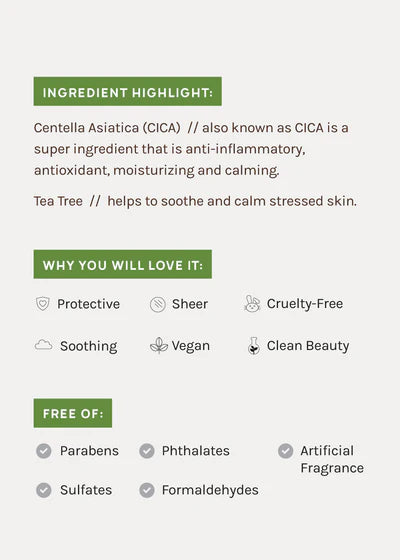Screen dimensions: 400x560
Task: Click the Tea Tree ingredient text
Action: (58, 201)
